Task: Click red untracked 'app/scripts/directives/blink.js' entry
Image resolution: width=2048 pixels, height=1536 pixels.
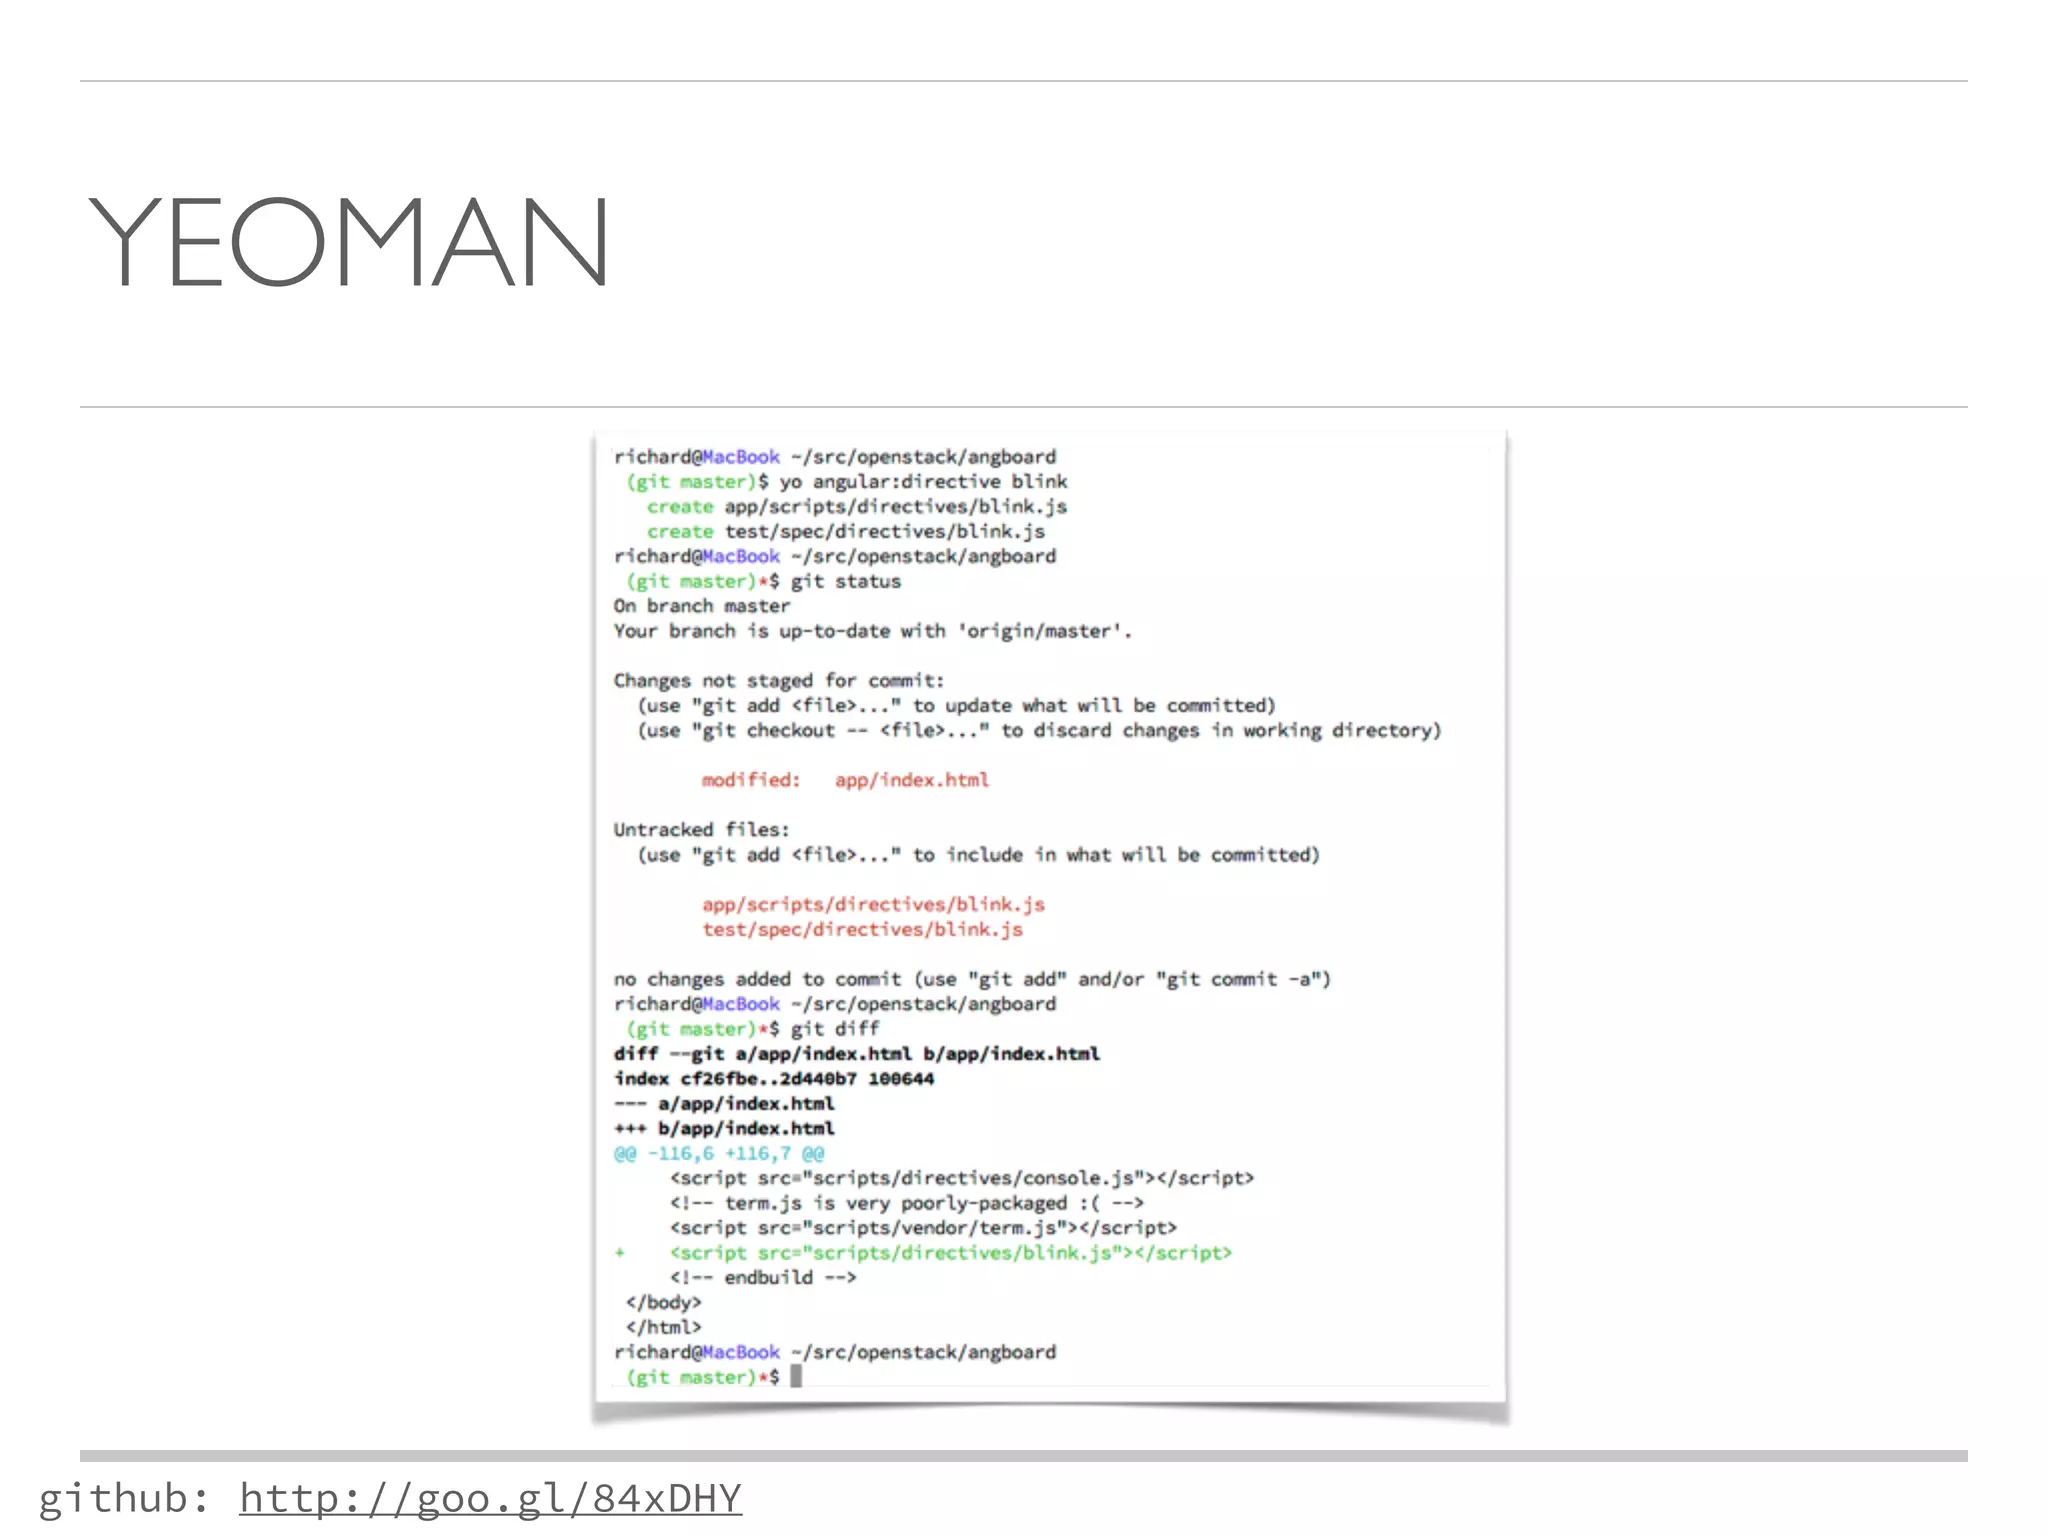Action: (x=873, y=905)
